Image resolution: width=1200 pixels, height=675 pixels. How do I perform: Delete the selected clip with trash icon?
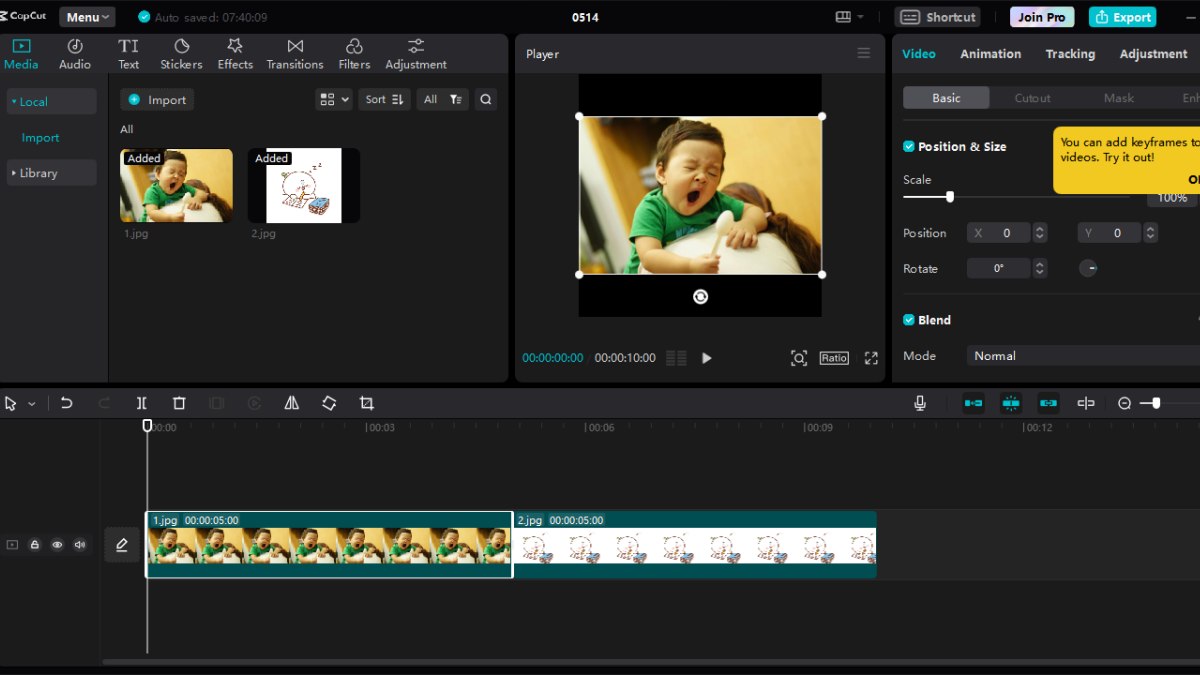179,403
